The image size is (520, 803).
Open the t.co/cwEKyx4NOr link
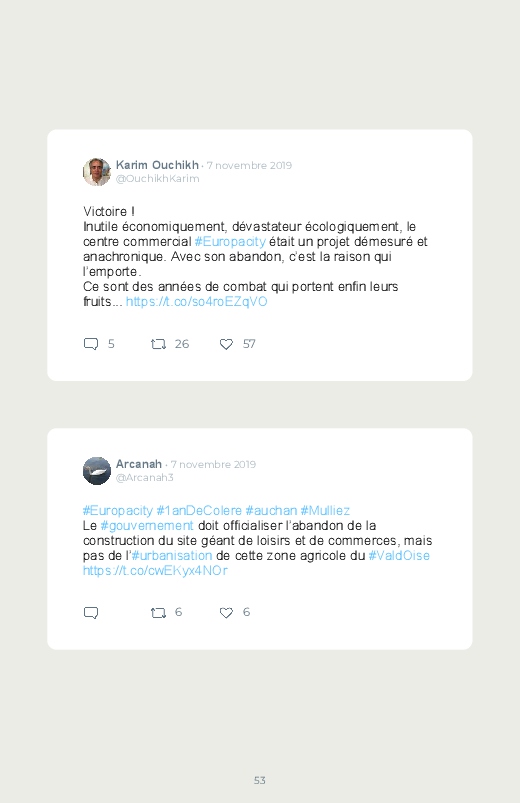[x=155, y=570]
